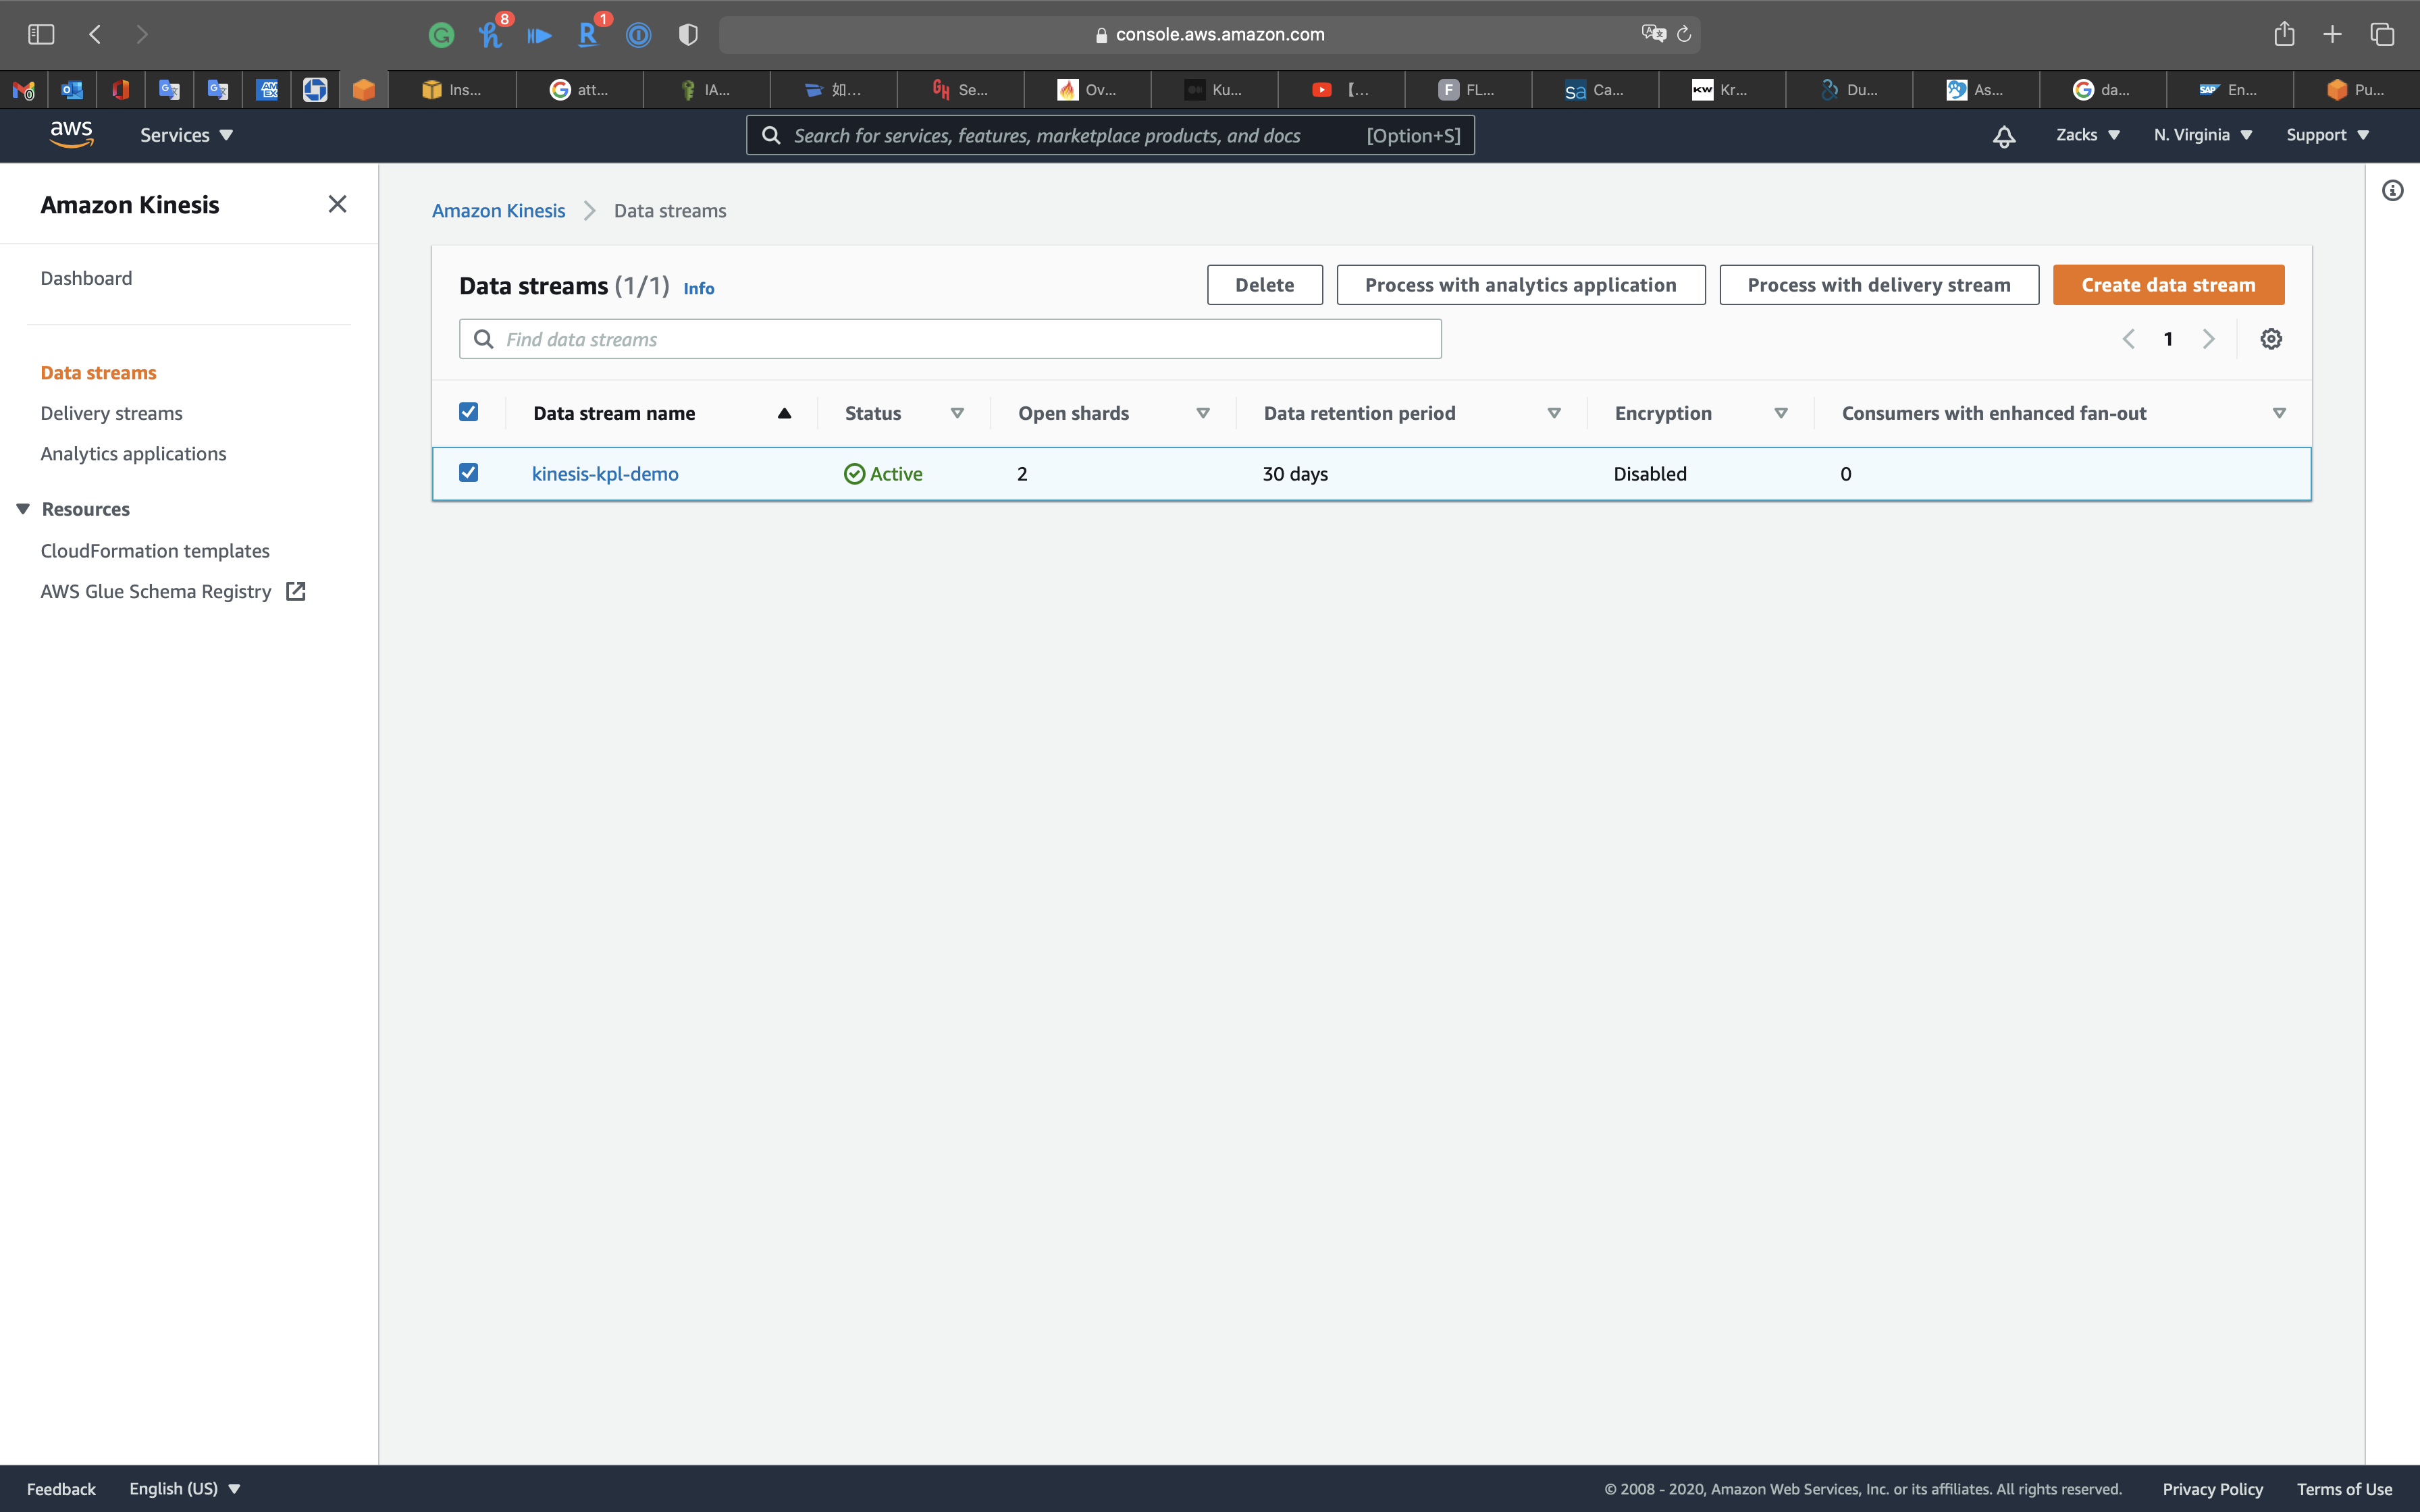Screen dimensions: 2420x1512
Task: Open the Services dropdown menu
Action: point(186,135)
